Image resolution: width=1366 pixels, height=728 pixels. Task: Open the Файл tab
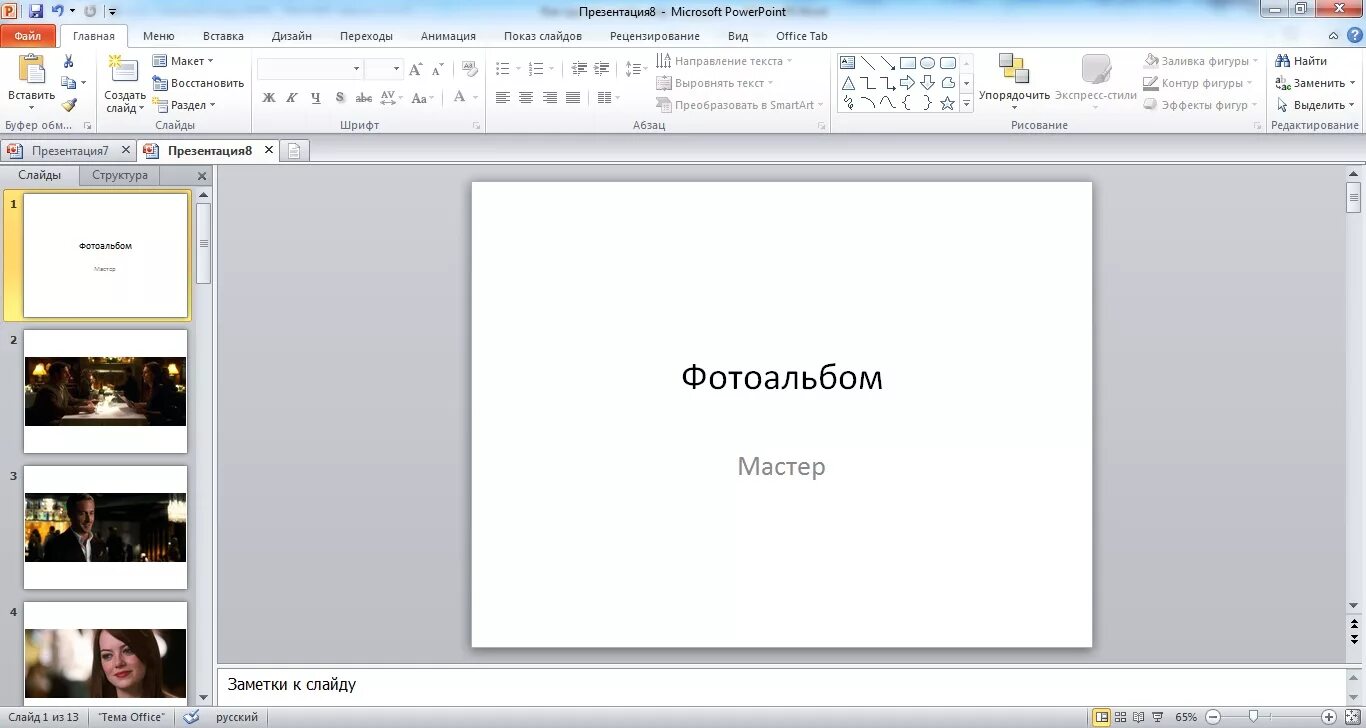pos(28,36)
